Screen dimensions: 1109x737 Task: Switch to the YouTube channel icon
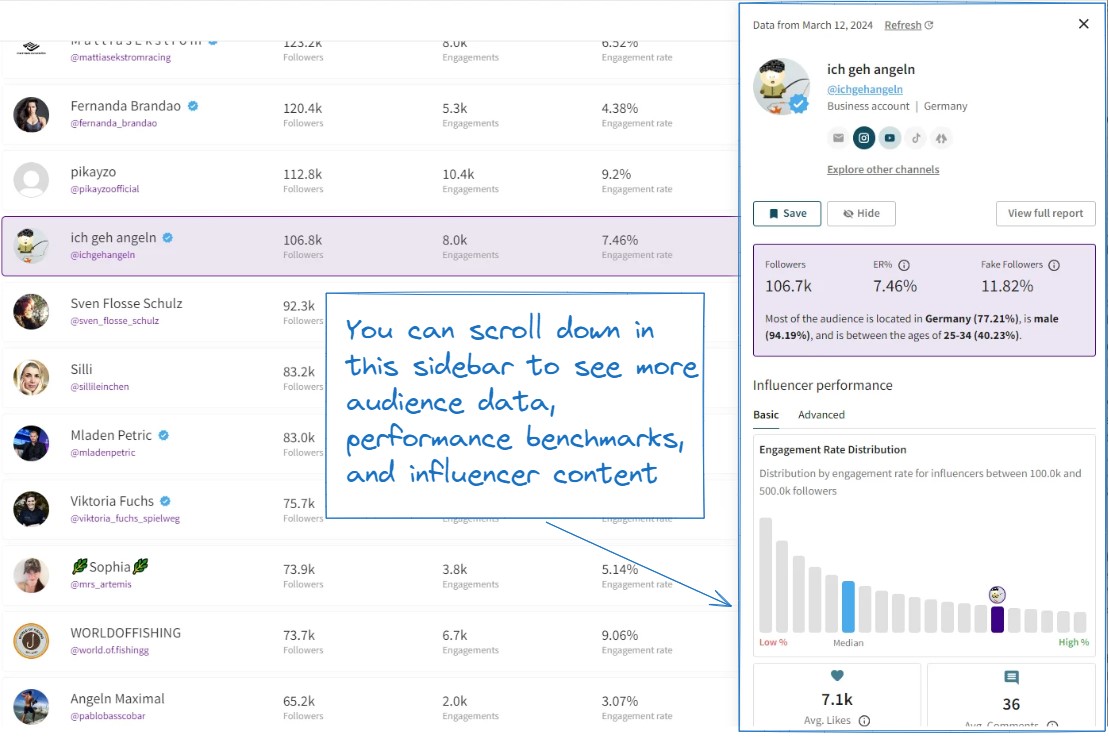pyautogui.click(x=890, y=138)
